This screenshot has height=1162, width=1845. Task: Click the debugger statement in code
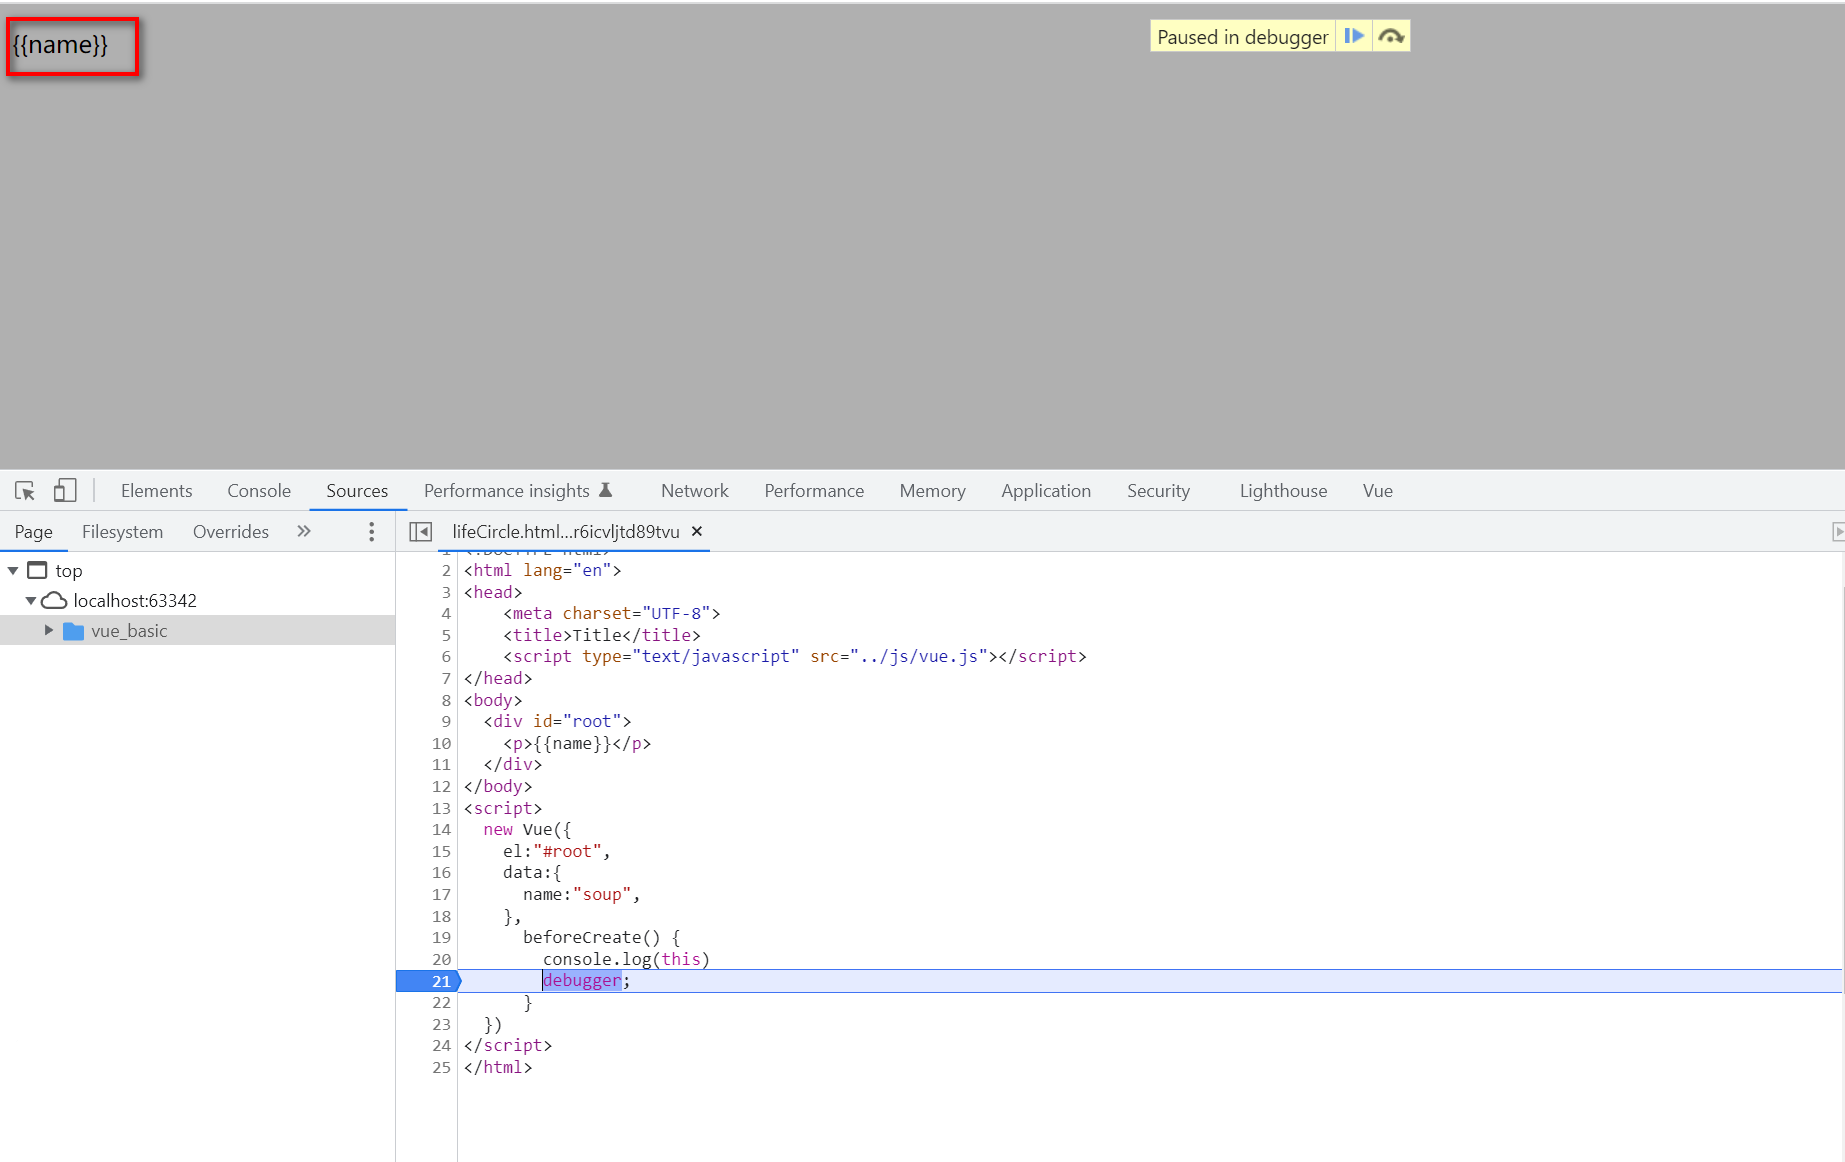point(582,981)
